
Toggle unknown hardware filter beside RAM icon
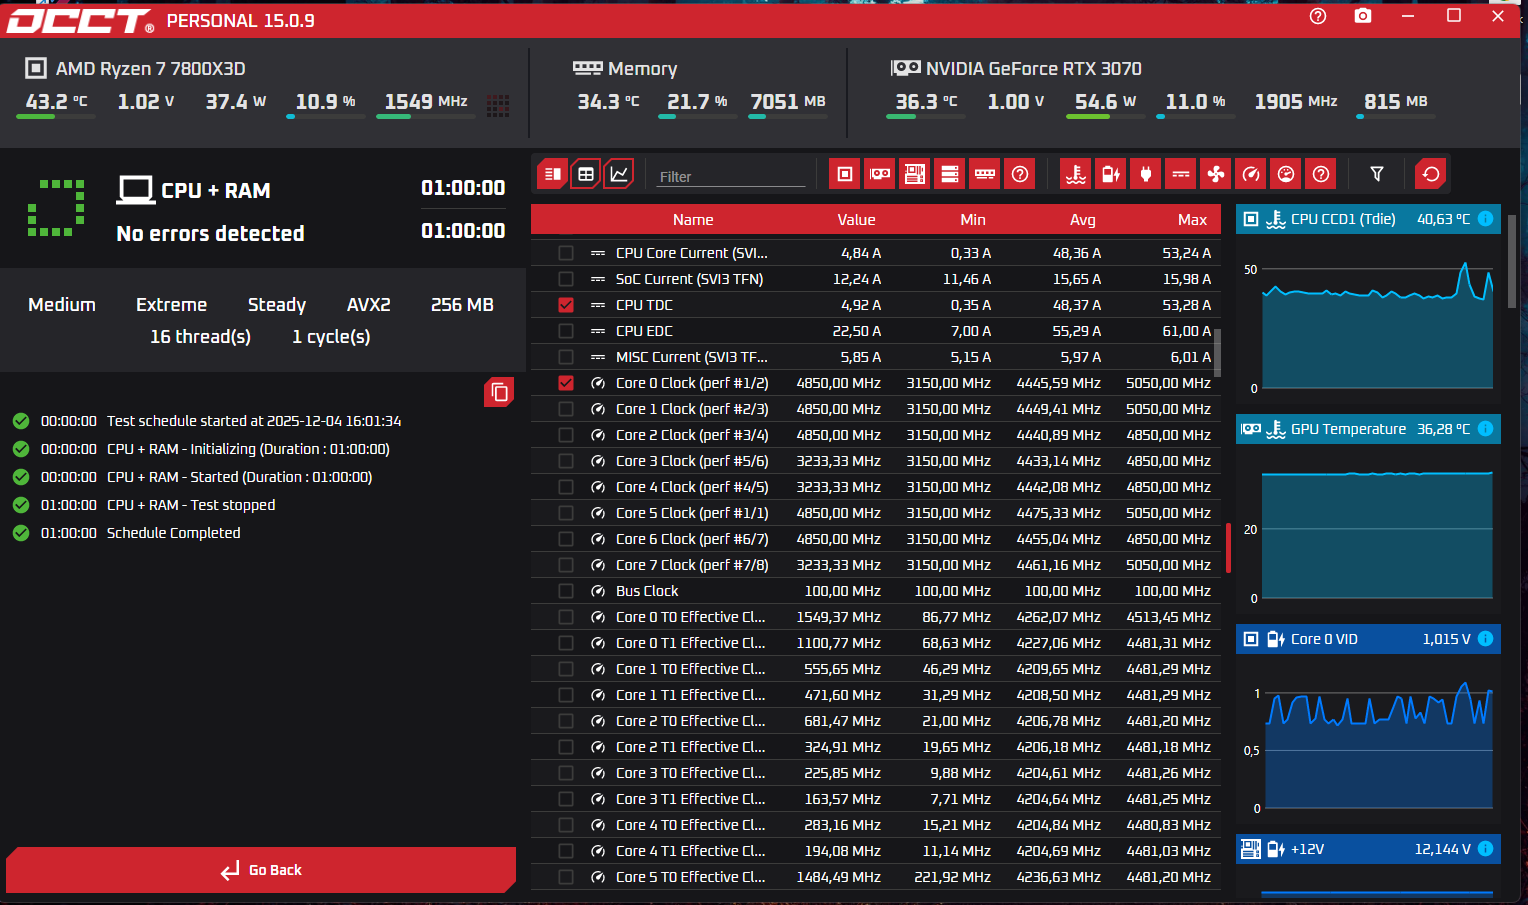[x=1020, y=174]
